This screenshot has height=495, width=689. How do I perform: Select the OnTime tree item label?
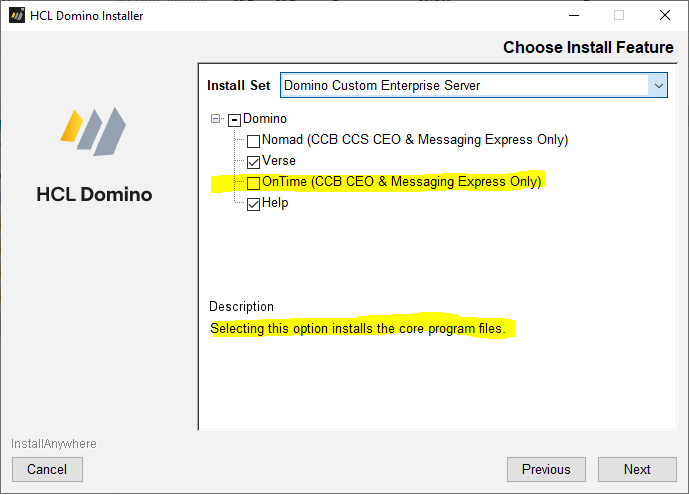tap(402, 182)
